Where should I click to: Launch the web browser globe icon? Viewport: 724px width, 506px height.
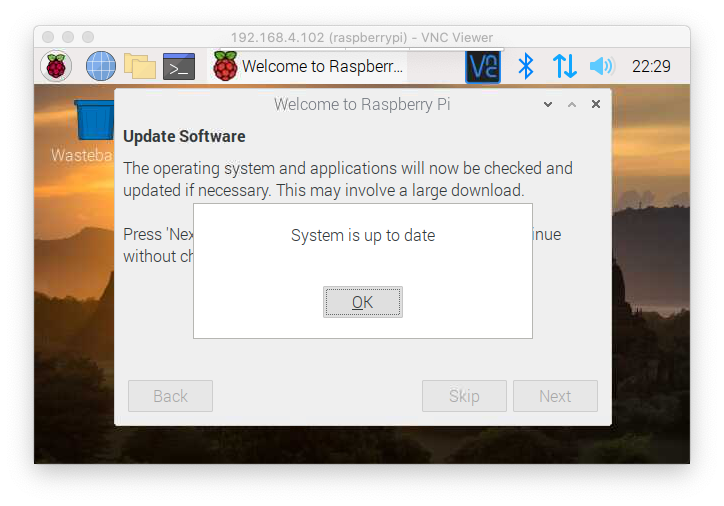pos(101,66)
